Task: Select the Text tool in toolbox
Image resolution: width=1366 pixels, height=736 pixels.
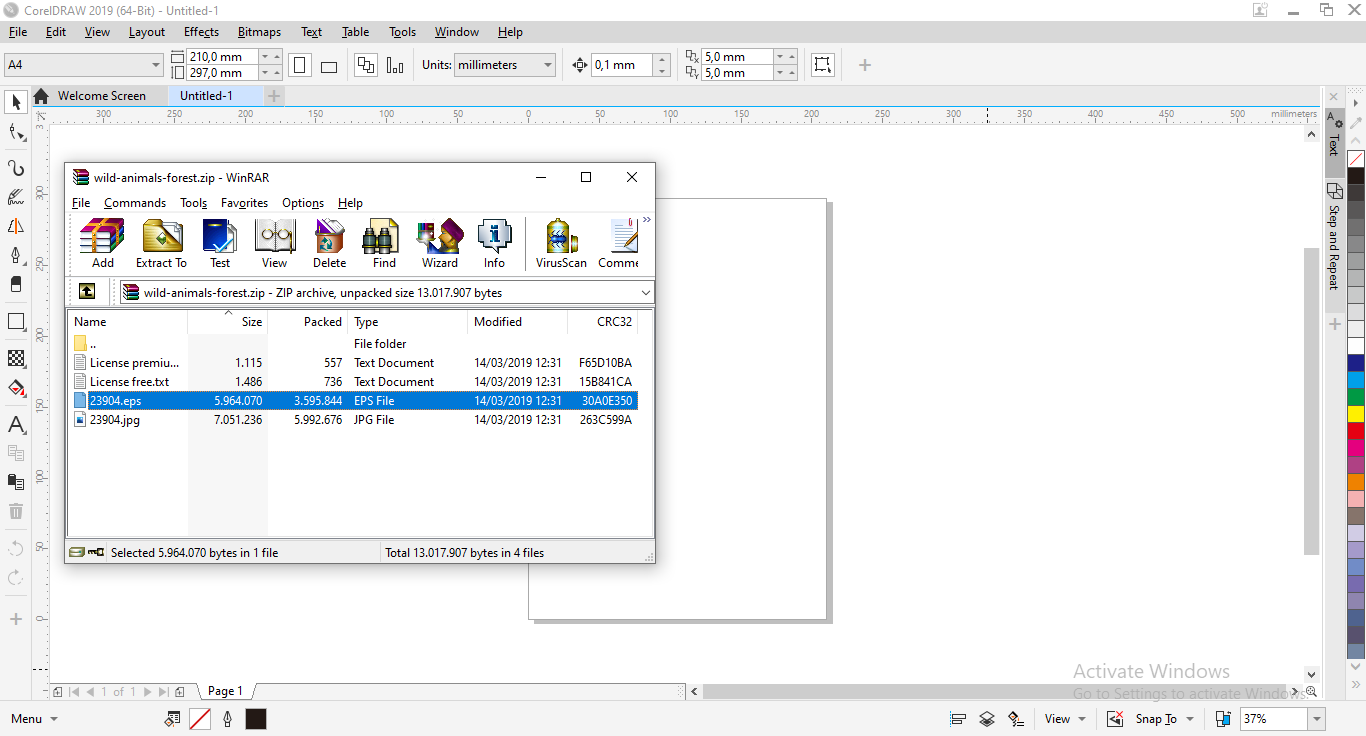Action: tap(16, 425)
